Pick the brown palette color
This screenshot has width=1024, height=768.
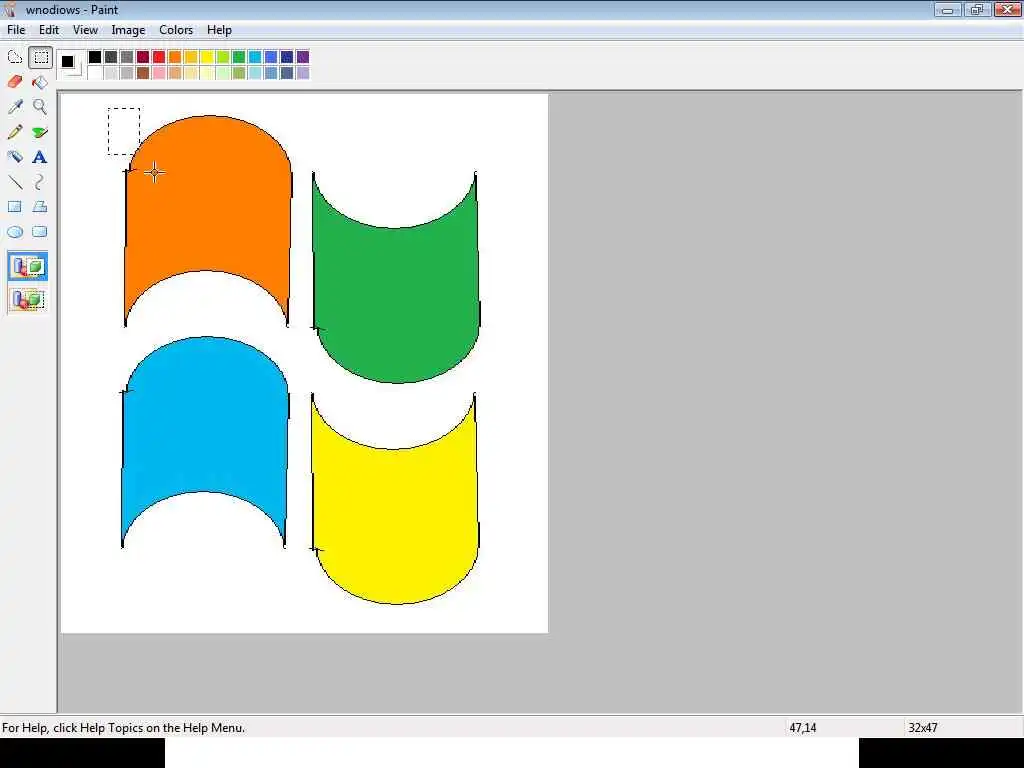(x=143, y=72)
